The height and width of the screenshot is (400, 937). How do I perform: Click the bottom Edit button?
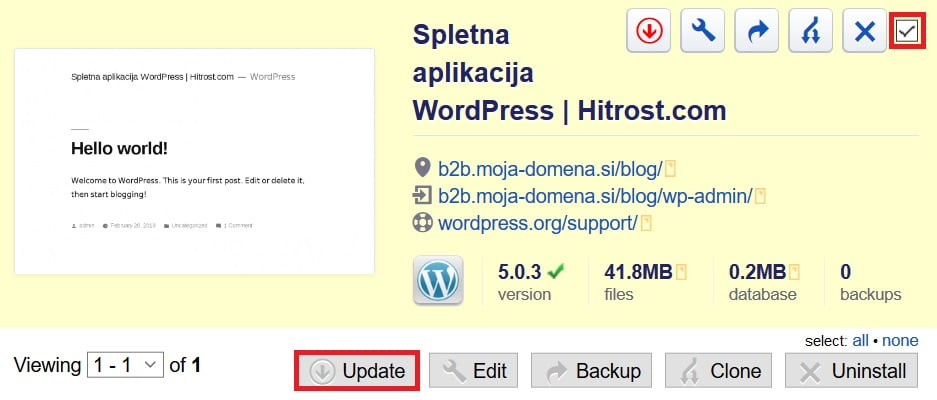point(473,371)
